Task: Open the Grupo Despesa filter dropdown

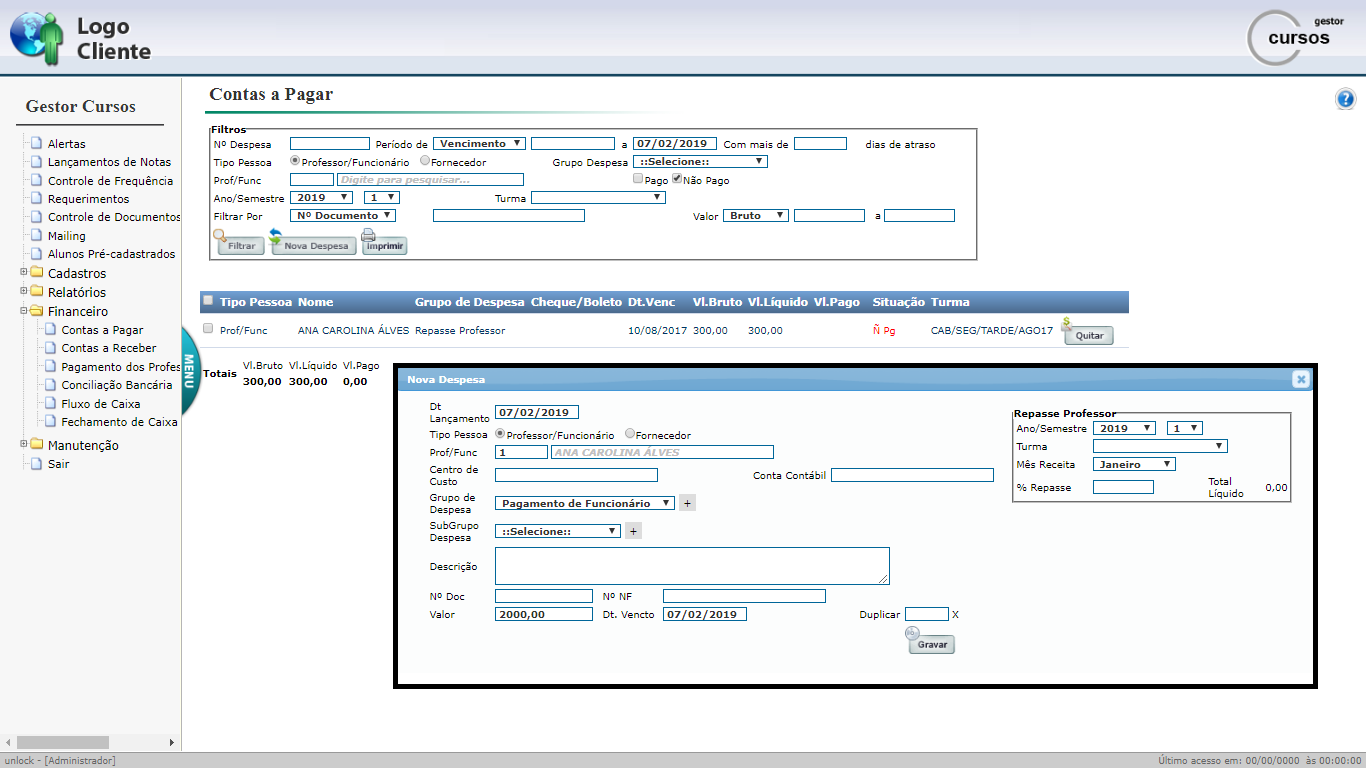Action: tap(700, 162)
